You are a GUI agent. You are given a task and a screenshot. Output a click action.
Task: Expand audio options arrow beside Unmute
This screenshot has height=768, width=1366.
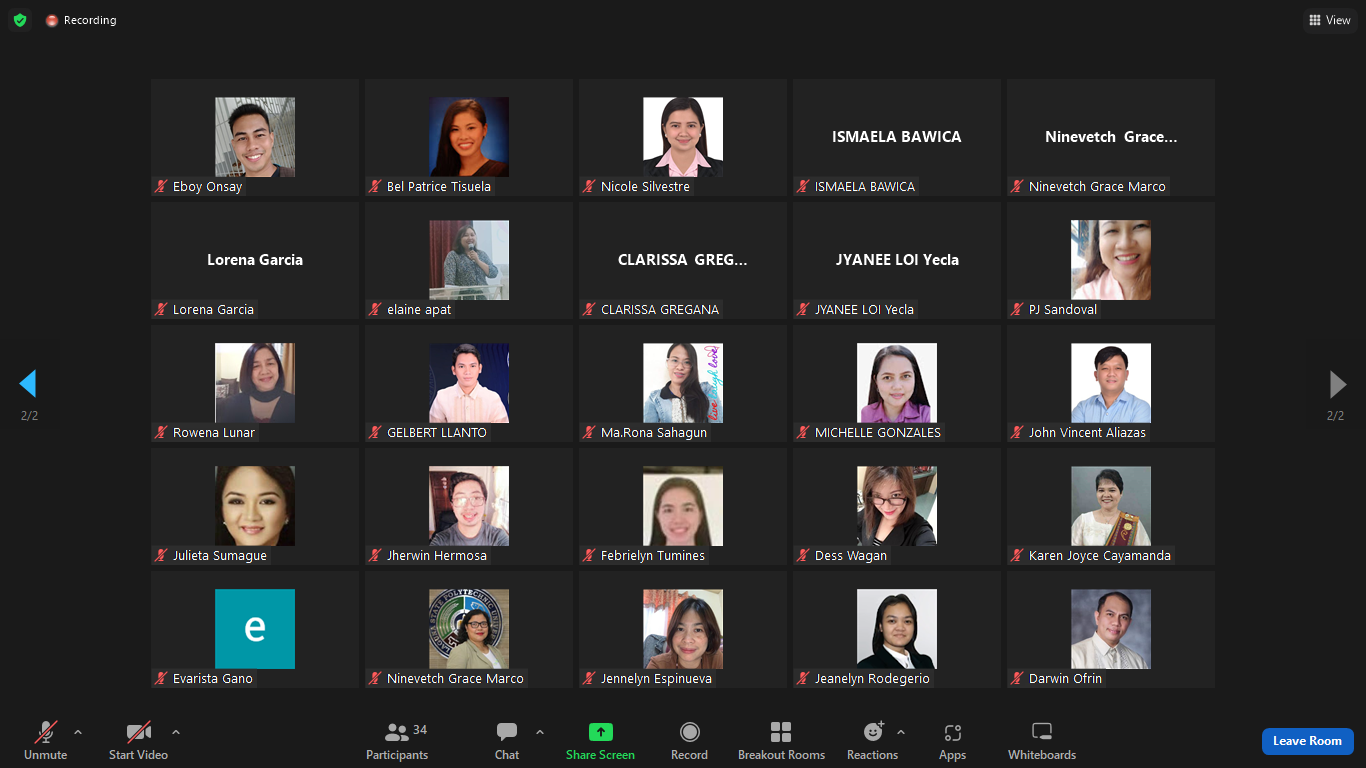[78, 732]
